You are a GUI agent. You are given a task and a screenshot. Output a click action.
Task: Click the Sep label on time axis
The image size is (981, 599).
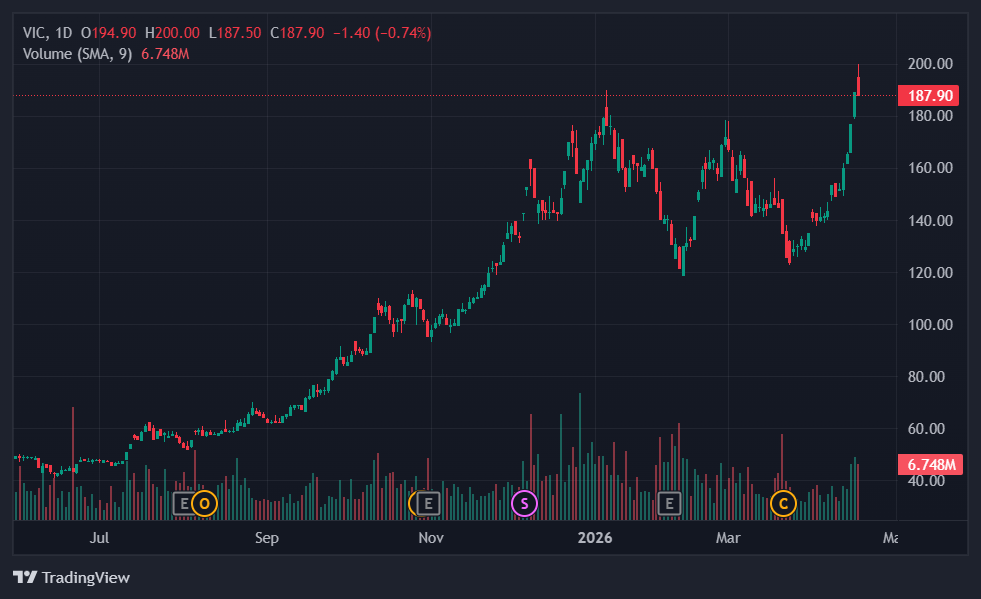(x=266, y=538)
